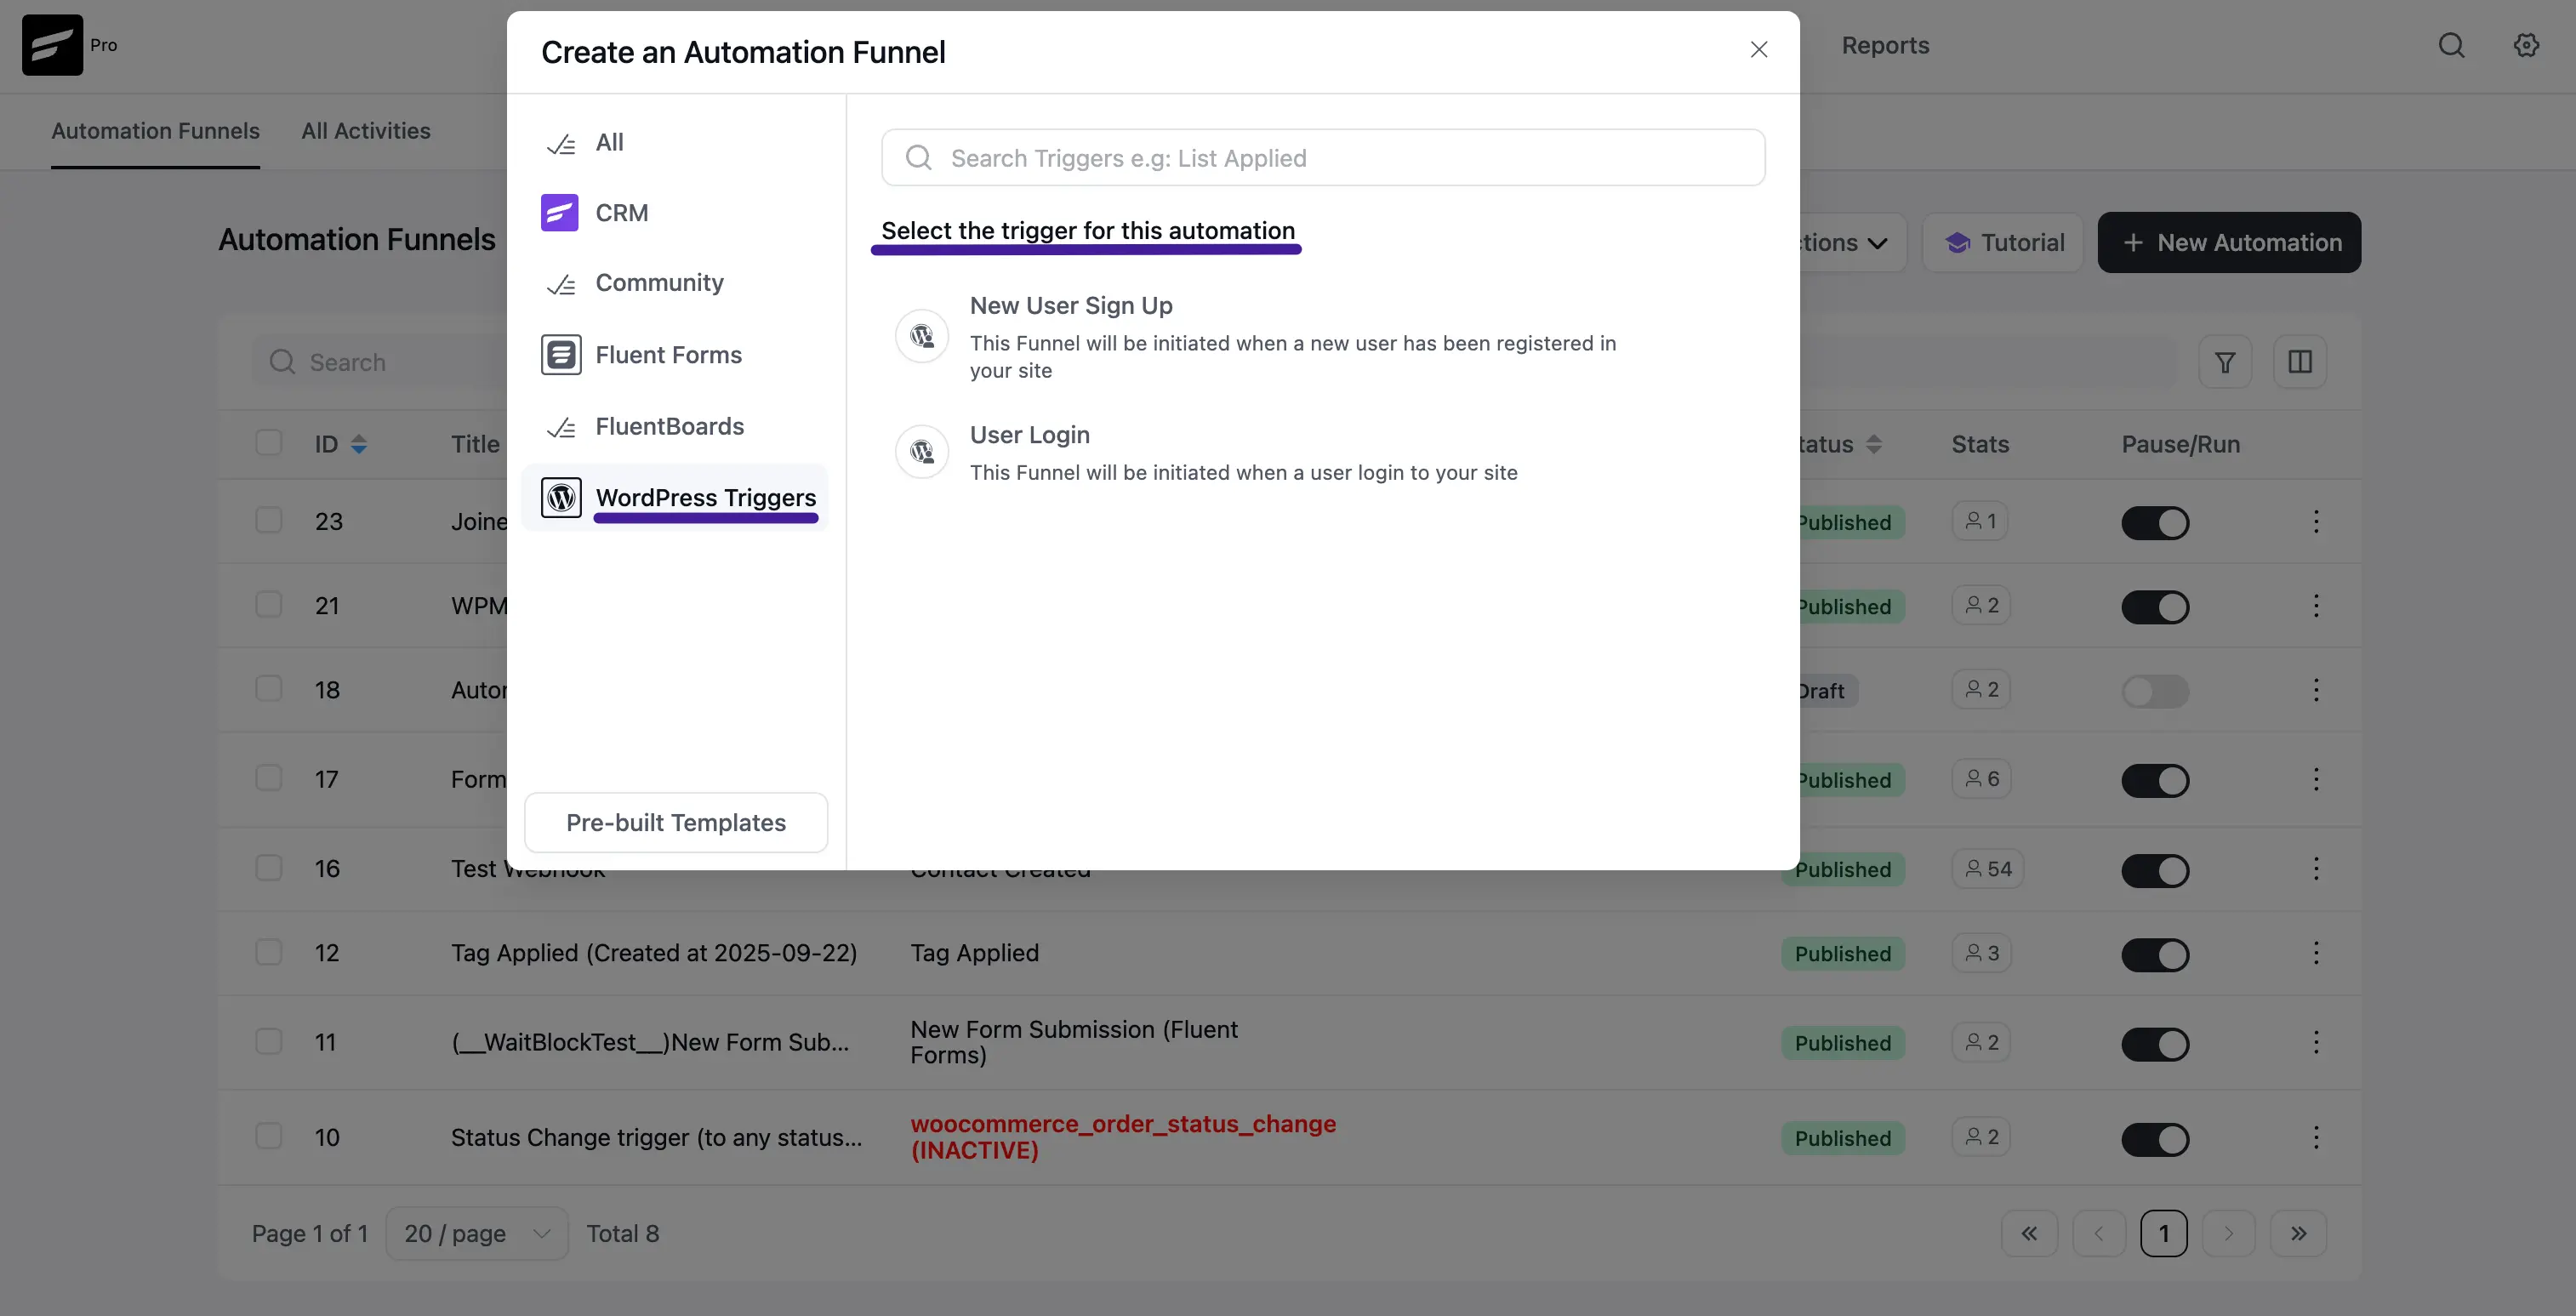Open row actions menu for funnel 18
The width and height of the screenshot is (2576, 1316).
pos(2316,689)
